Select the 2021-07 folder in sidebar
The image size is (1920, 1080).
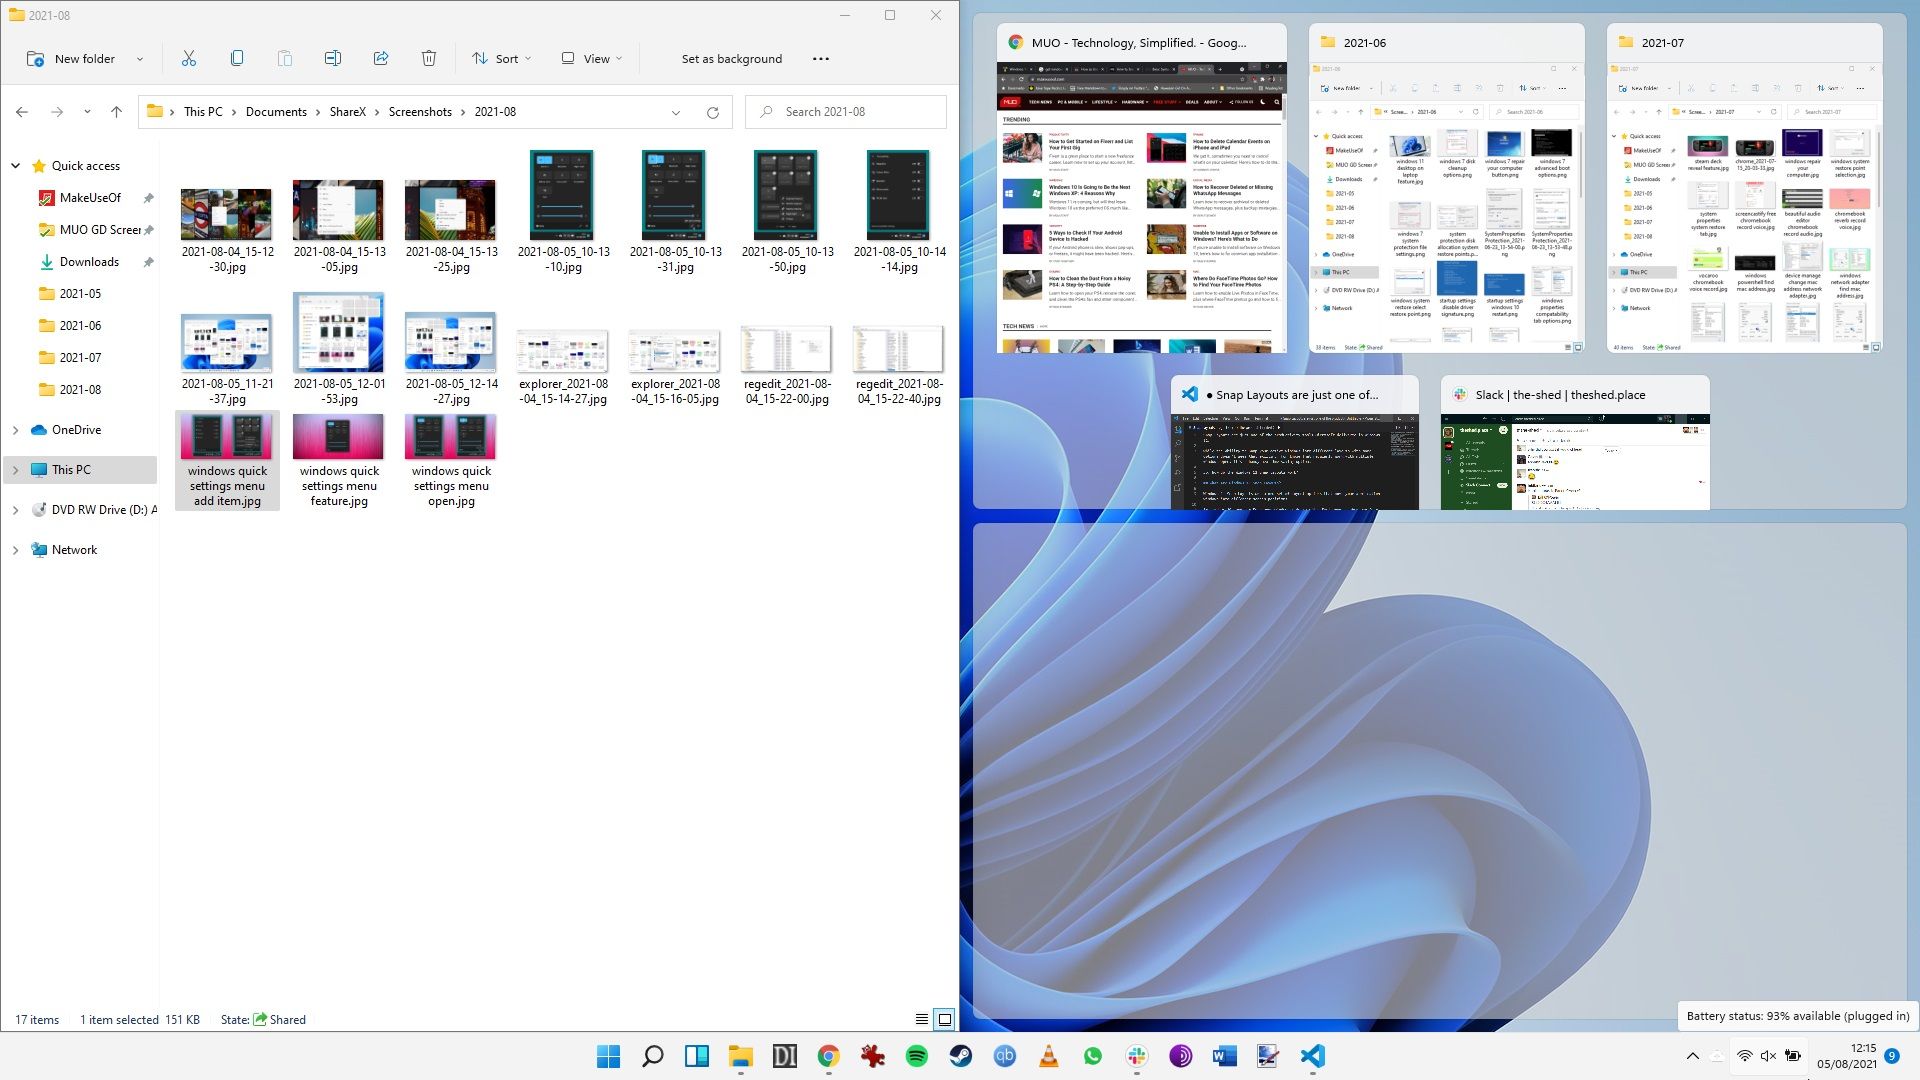click(80, 357)
